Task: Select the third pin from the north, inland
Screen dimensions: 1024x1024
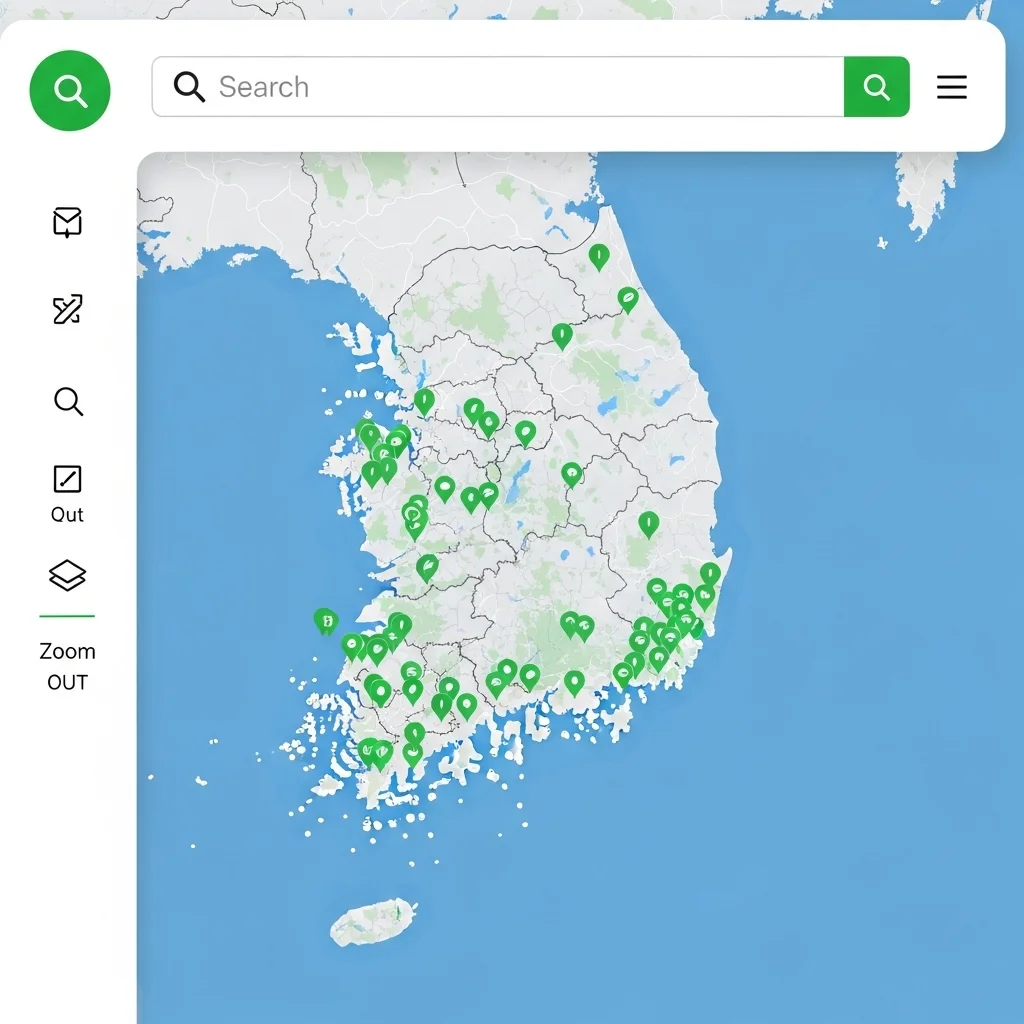Action: [562, 335]
